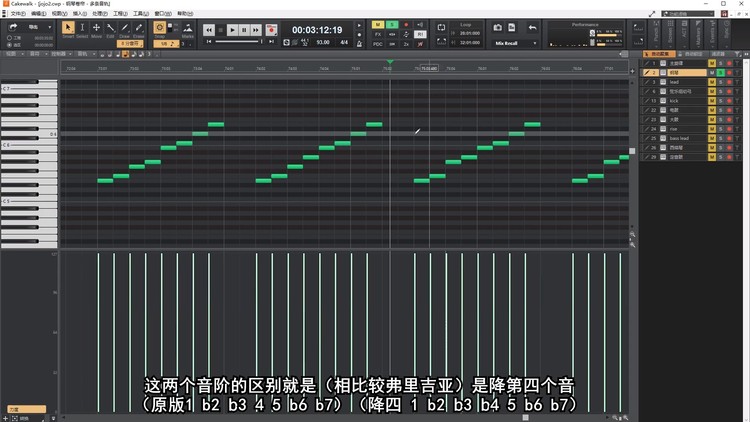Click the tempo value 93.00
The width and height of the screenshot is (750, 422).
[x=323, y=43]
